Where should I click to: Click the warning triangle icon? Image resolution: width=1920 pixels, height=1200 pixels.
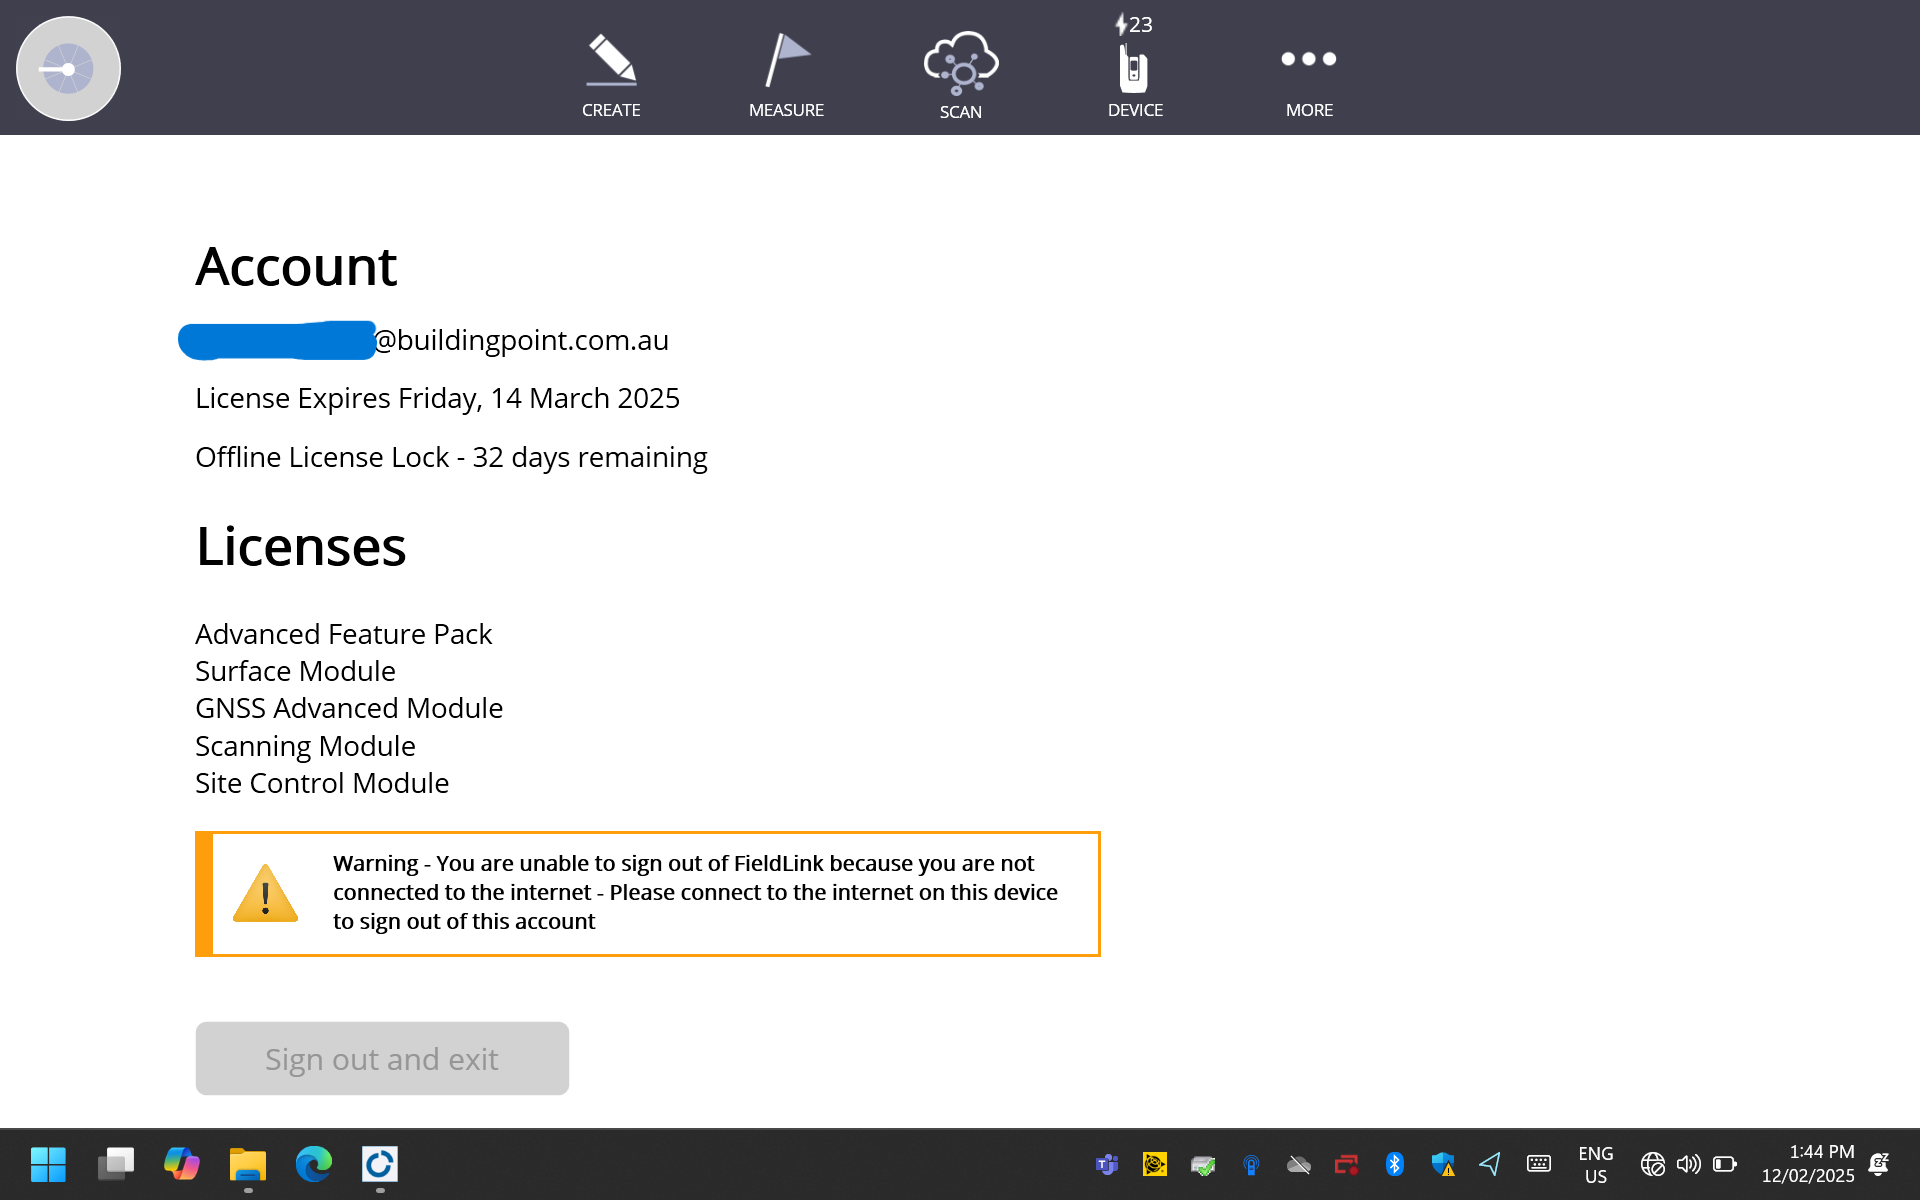pos(265,893)
